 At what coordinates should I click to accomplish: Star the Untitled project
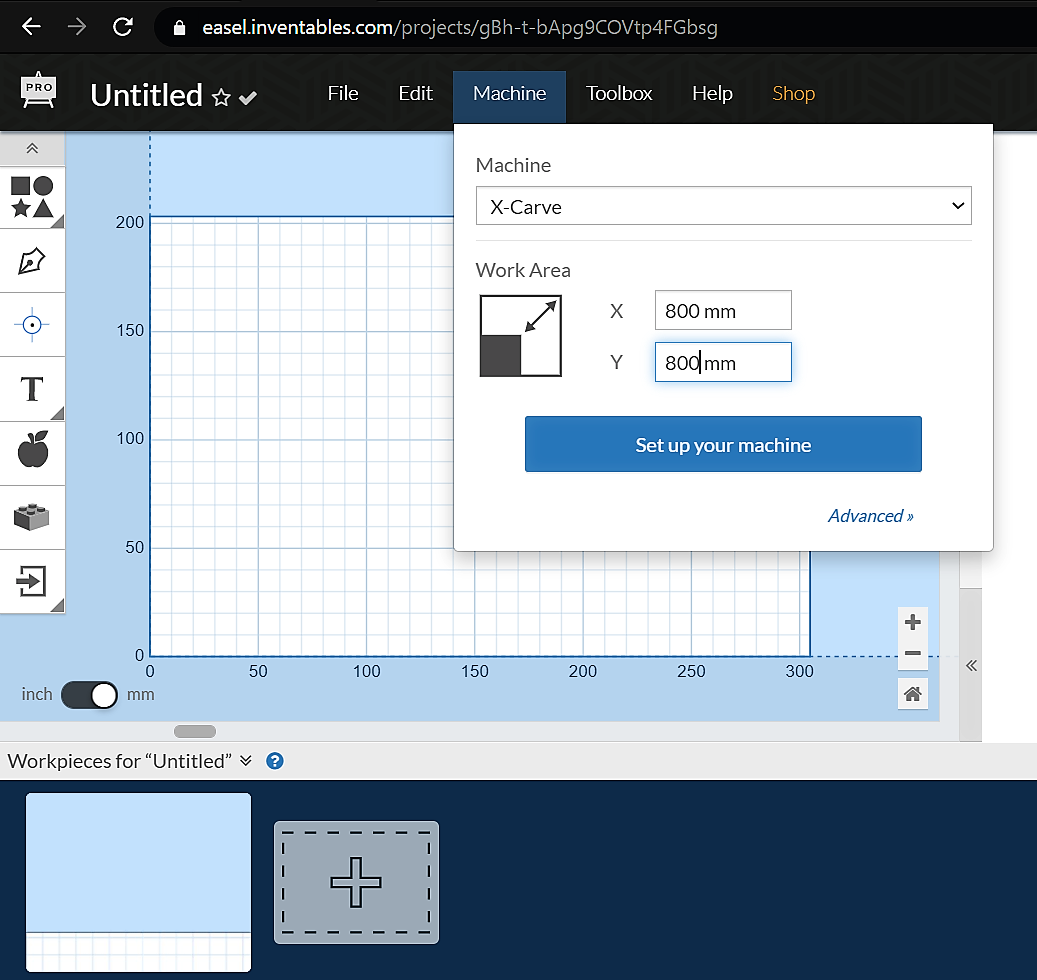tap(221, 98)
